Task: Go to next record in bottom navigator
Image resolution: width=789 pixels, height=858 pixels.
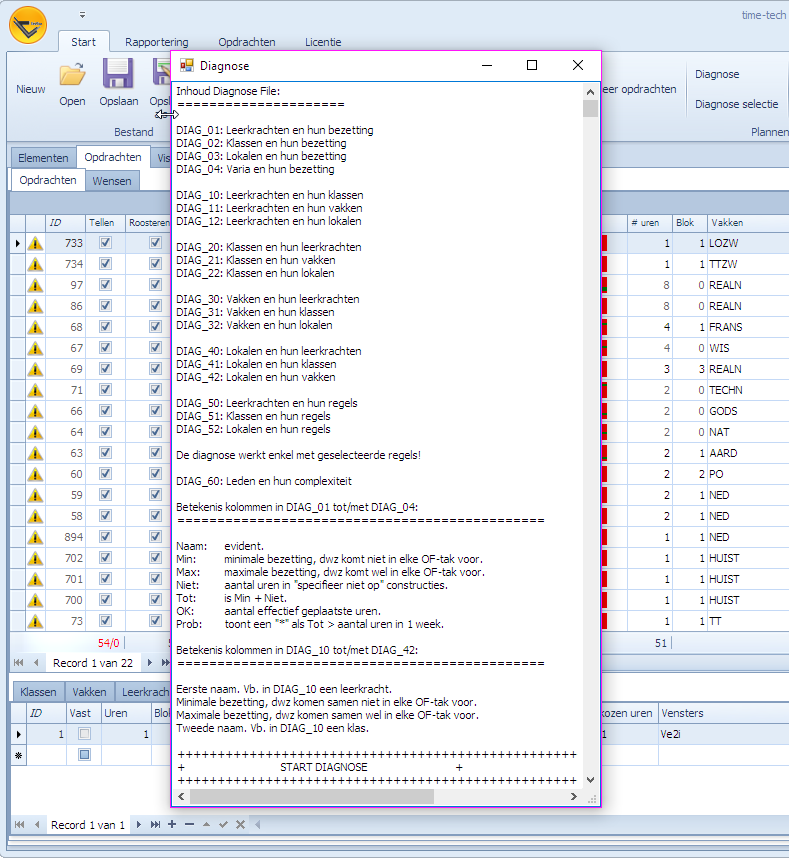Action: 138,825
